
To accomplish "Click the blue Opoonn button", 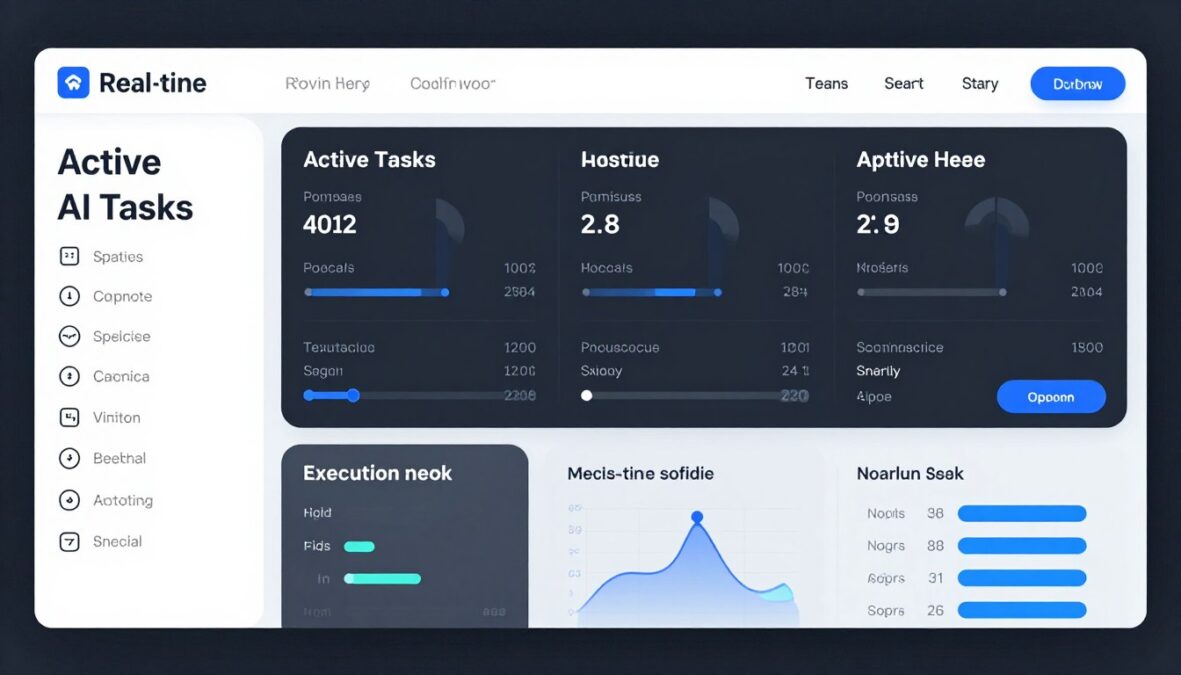I will pos(1051,397).
